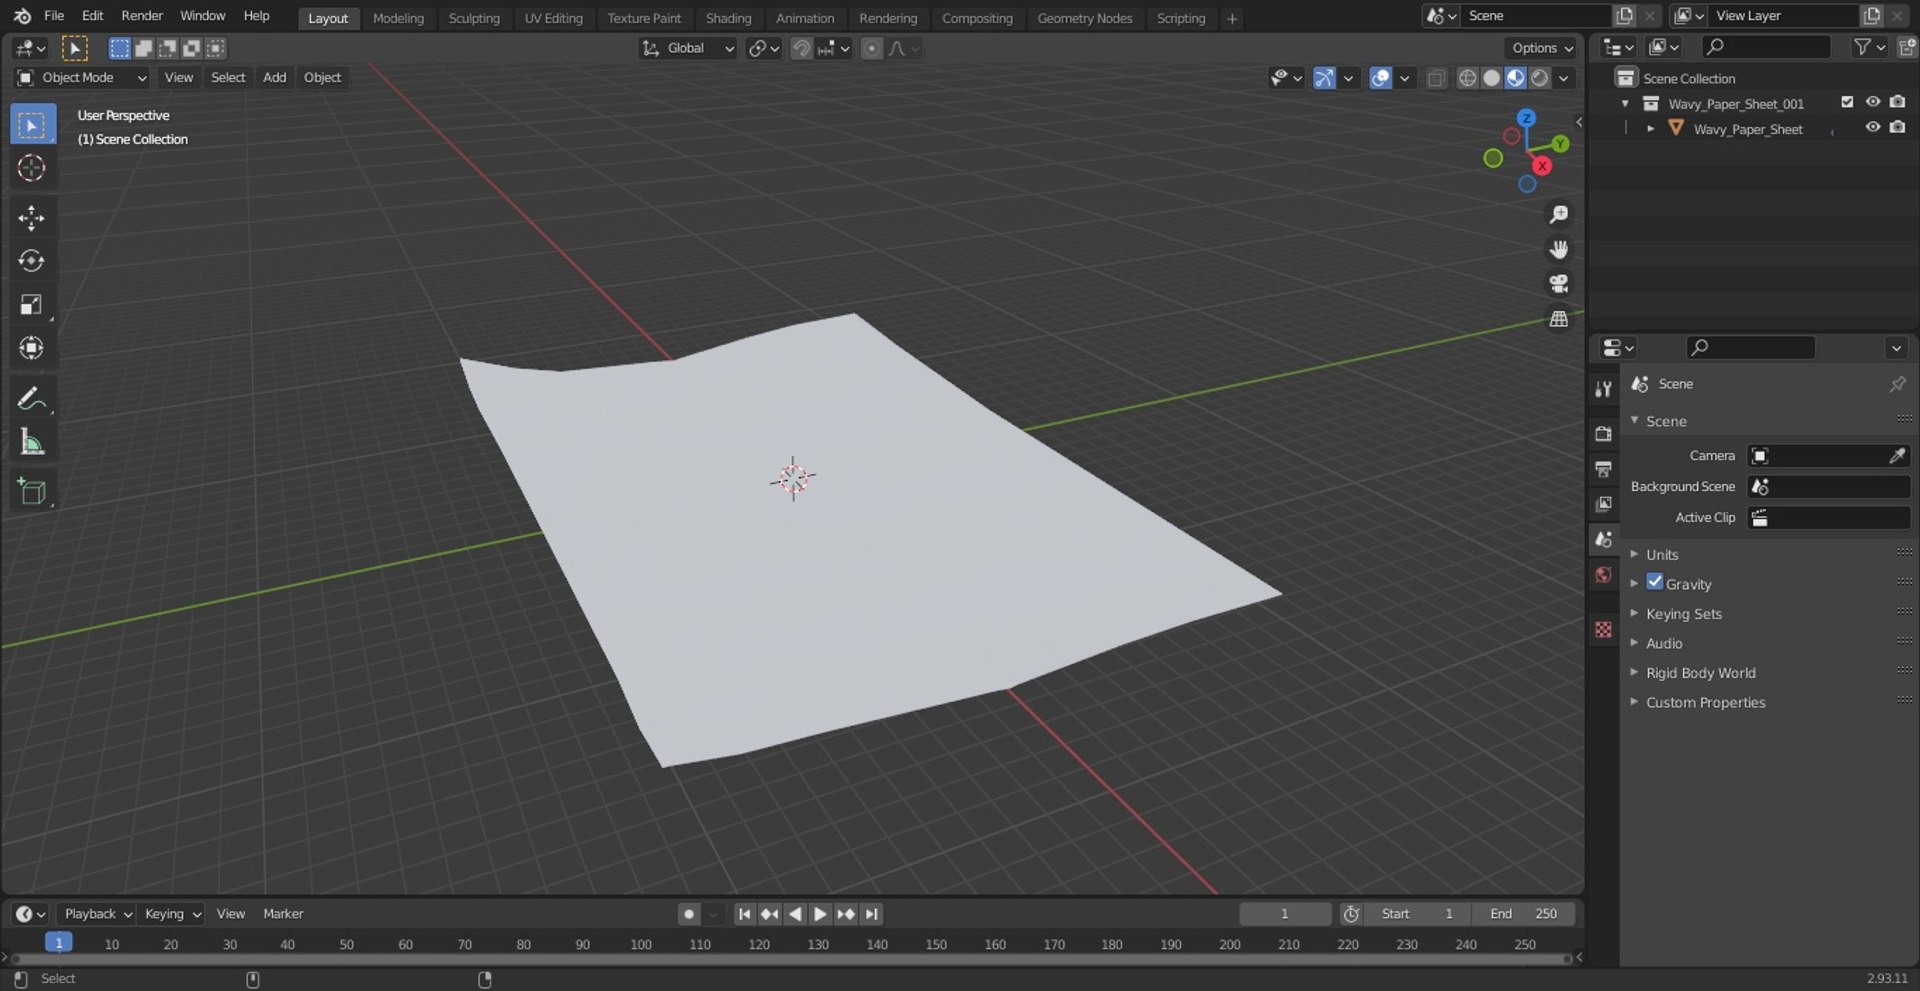Switch perspective/orthographic with grid icon

point(1558,319)
